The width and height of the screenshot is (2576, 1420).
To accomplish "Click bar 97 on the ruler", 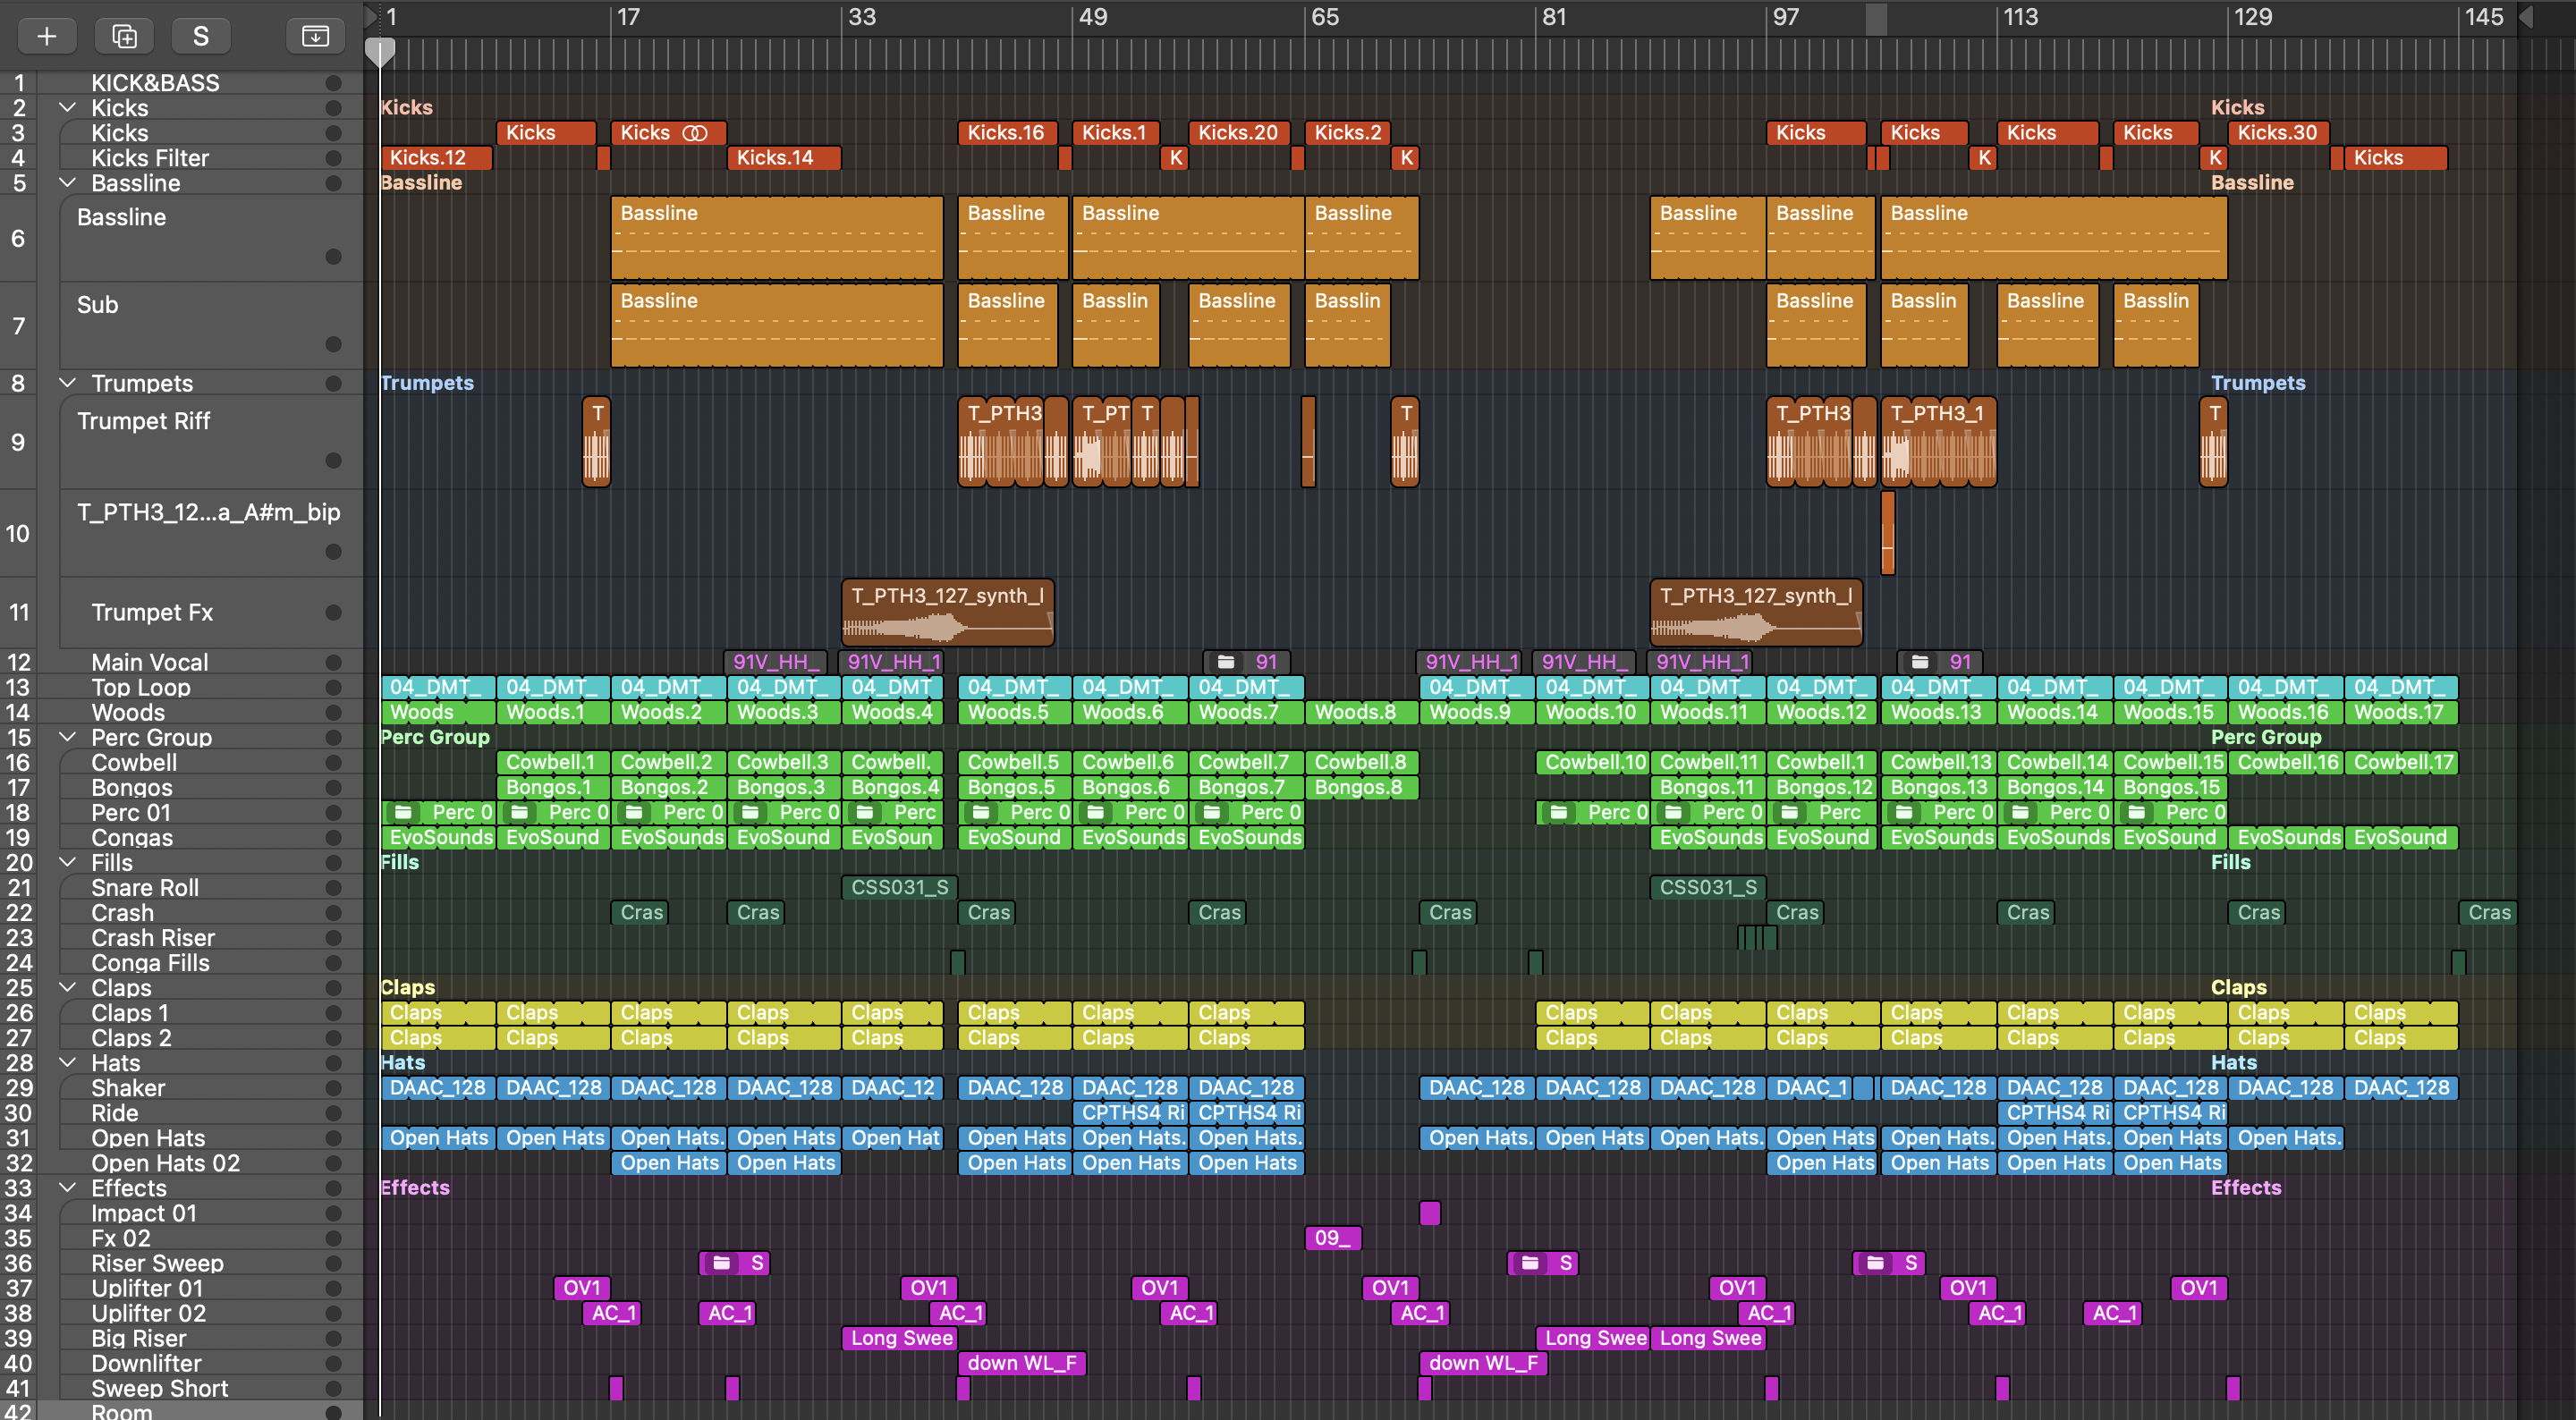I will click(x=1786, y=17).
